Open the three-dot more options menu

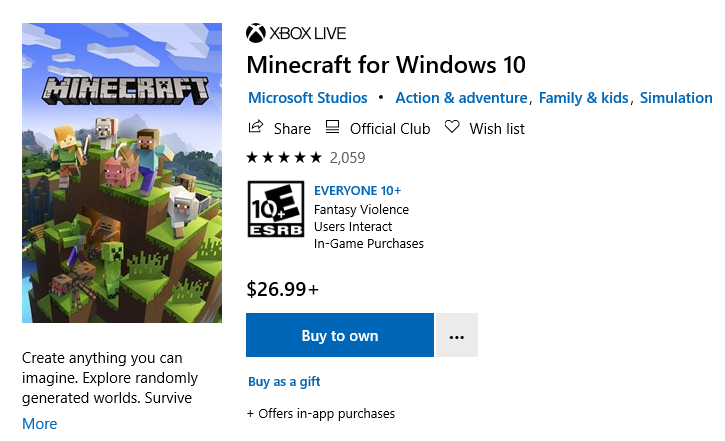coord(457,336)
